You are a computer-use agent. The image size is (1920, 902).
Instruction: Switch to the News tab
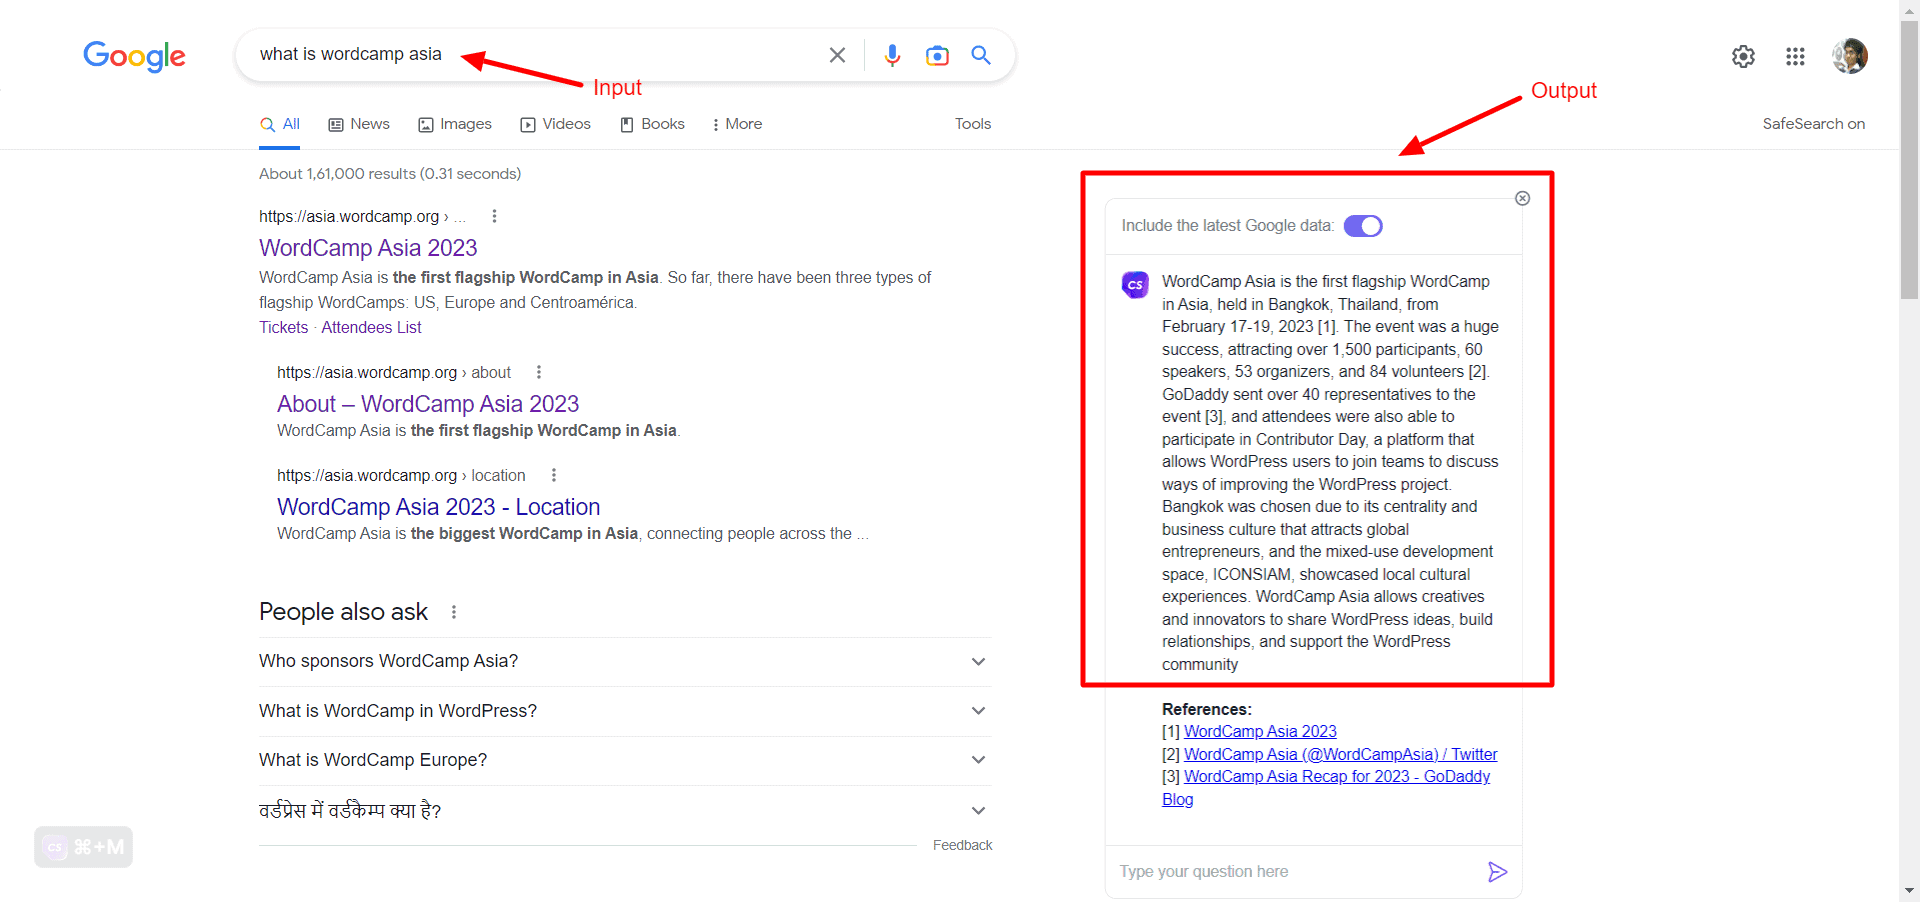point(359,124)
